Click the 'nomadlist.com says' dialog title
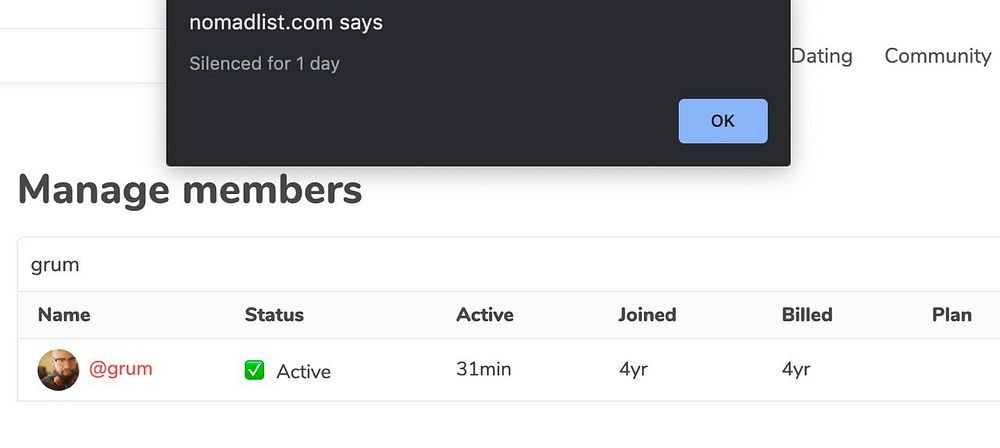 tap(286, 22)
